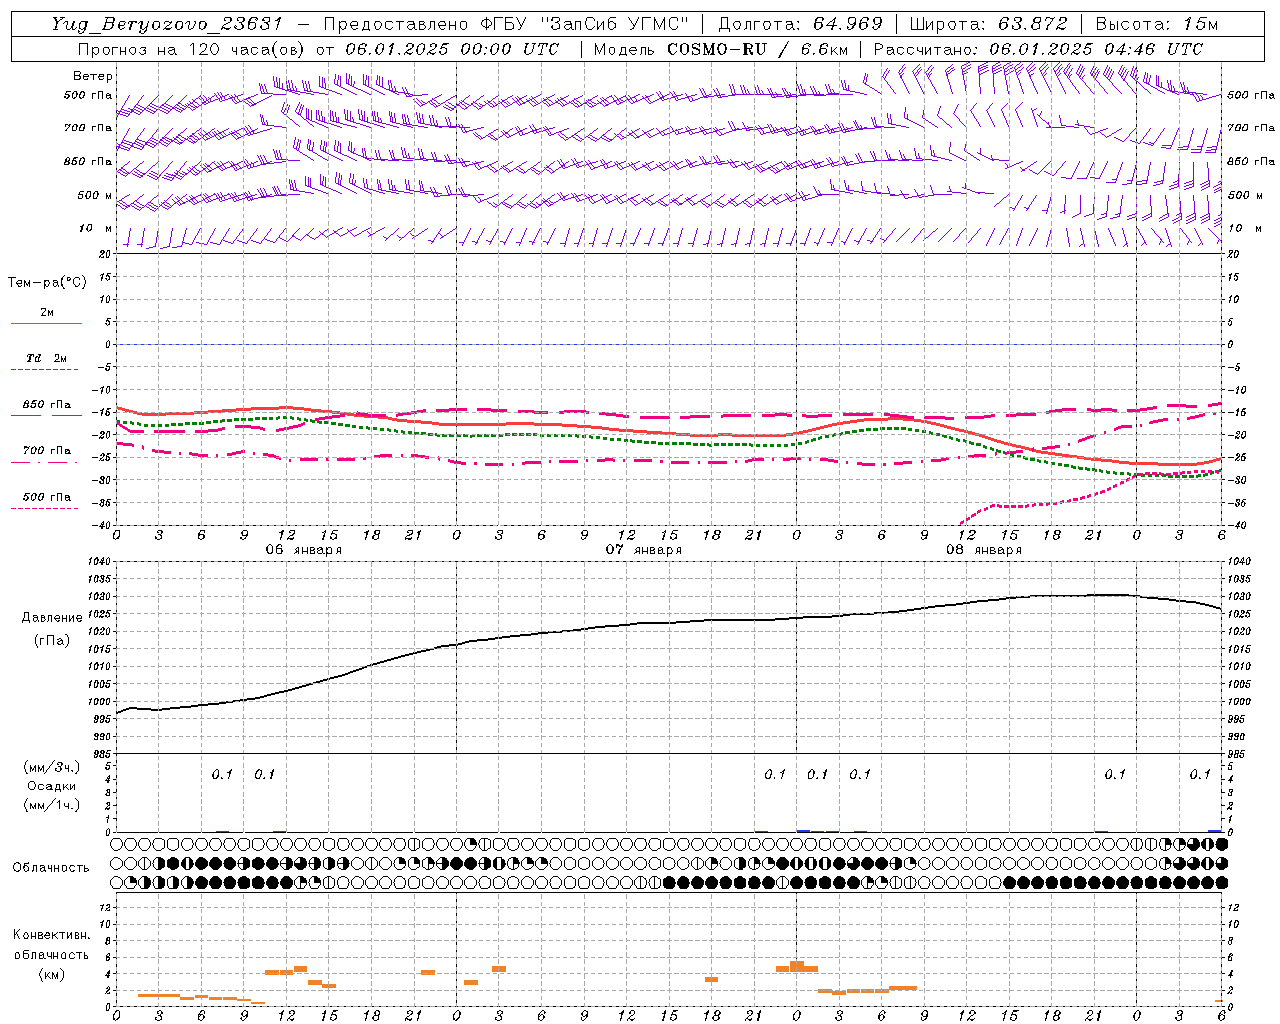This screenshot has width=1280, height=1024.
Task: Click the left 500 м wind level label
Action: click(95, 195)
